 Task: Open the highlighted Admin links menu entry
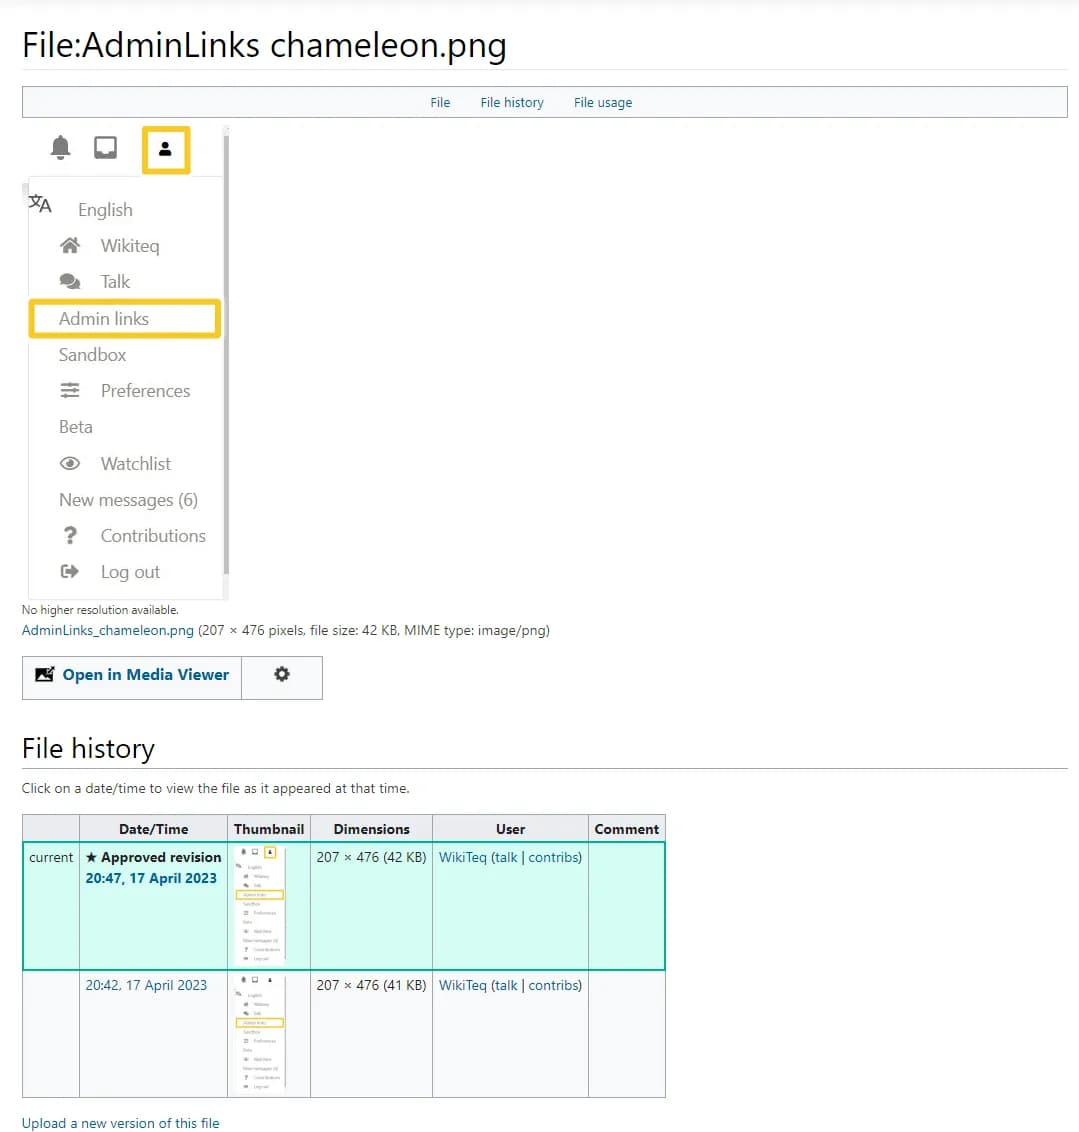tap(104, 318)
